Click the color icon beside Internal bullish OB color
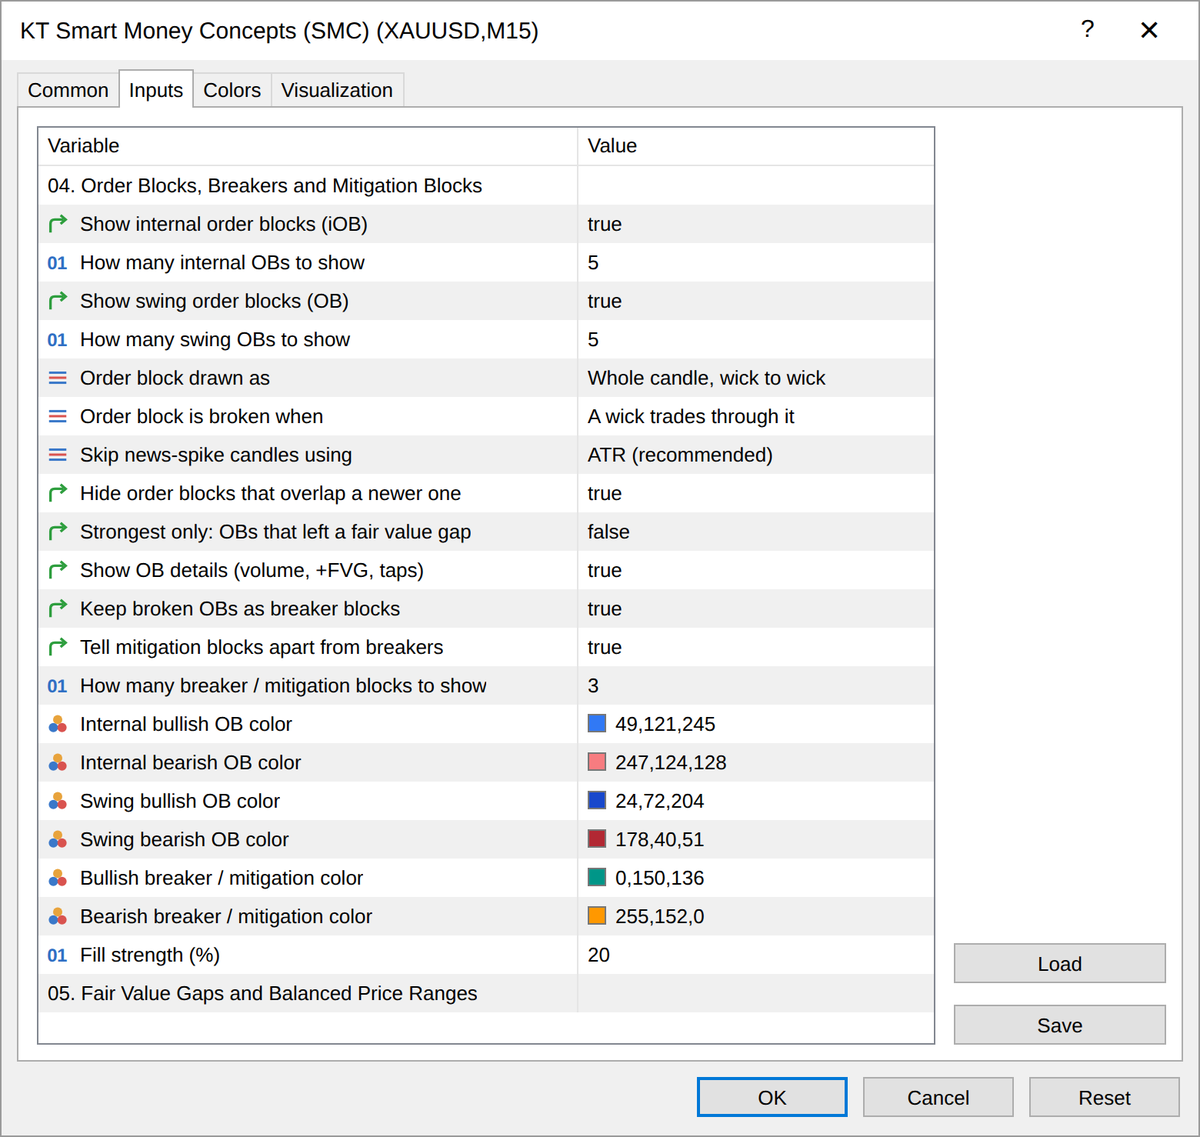This screenshot has width=1200, height=1137. (58, 724)
